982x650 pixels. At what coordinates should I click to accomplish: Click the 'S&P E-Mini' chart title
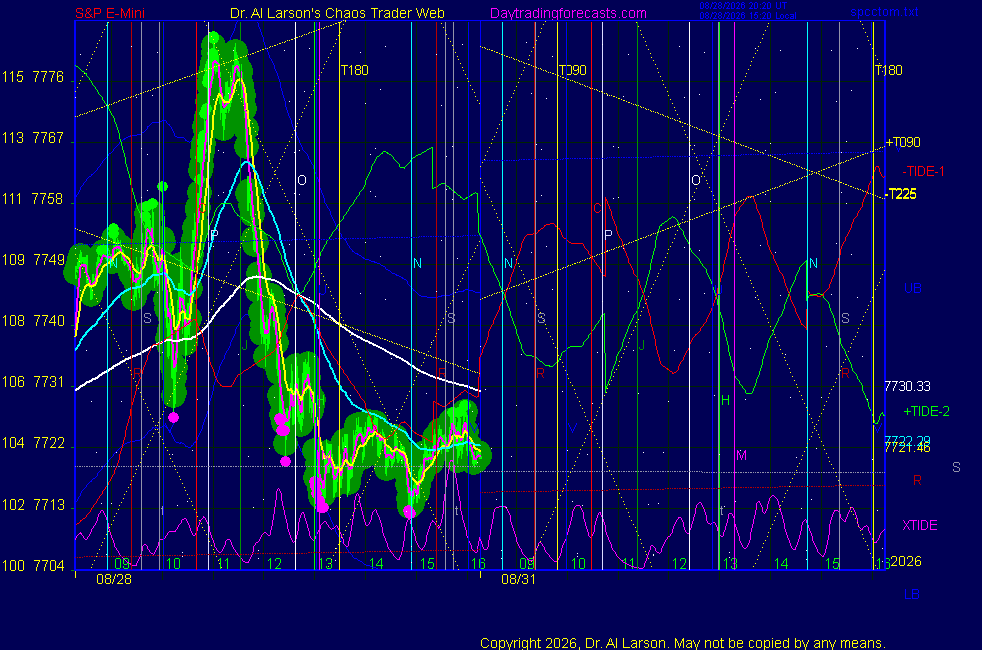[x=110, y=13]
